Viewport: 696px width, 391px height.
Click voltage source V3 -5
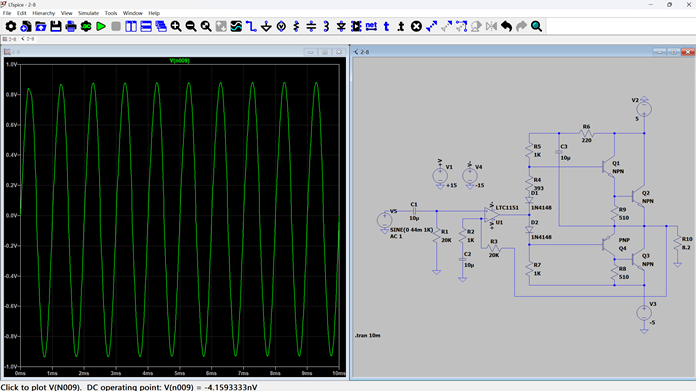coord(644,313)
